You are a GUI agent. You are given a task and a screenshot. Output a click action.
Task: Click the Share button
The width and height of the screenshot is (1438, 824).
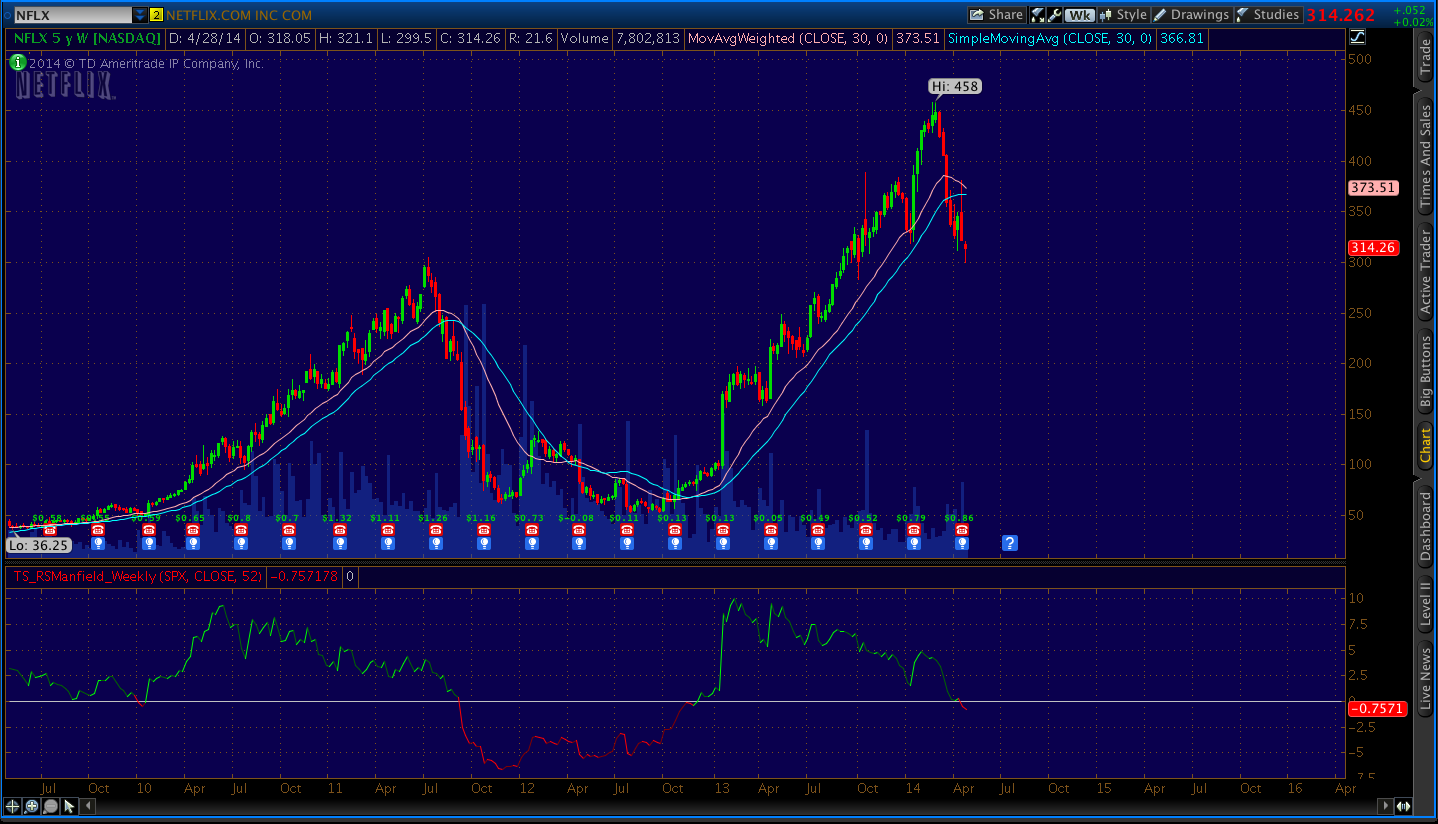point(996,15)
